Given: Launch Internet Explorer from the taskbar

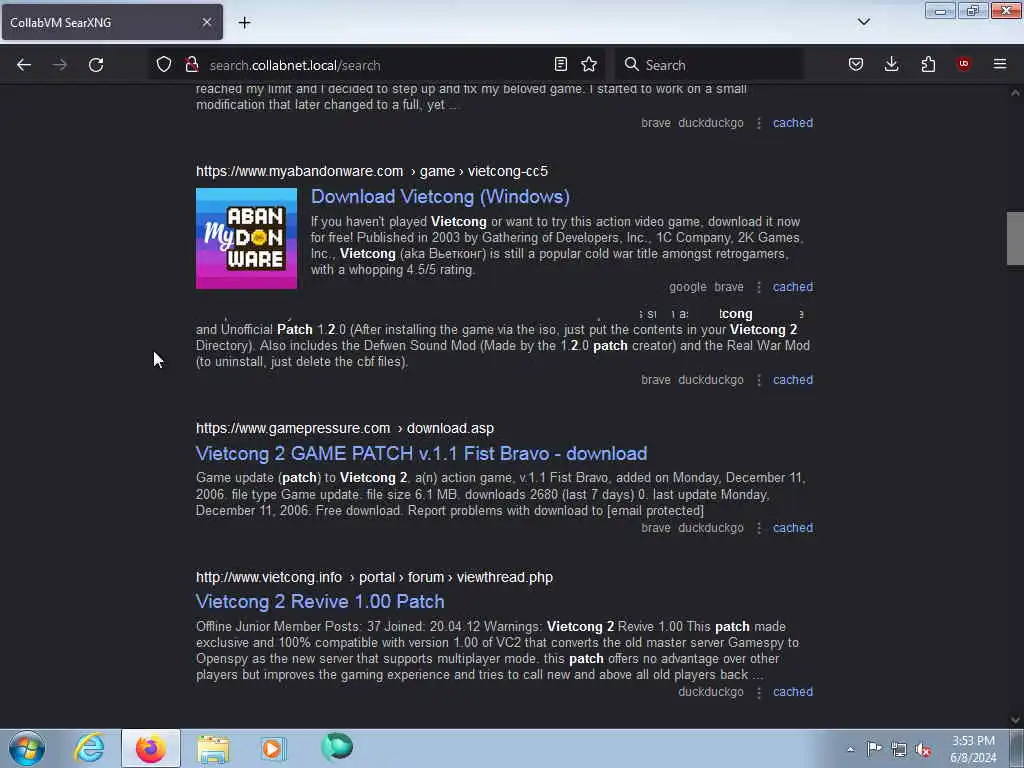Looking at the screenshot, I should click(x=89, y=748).
